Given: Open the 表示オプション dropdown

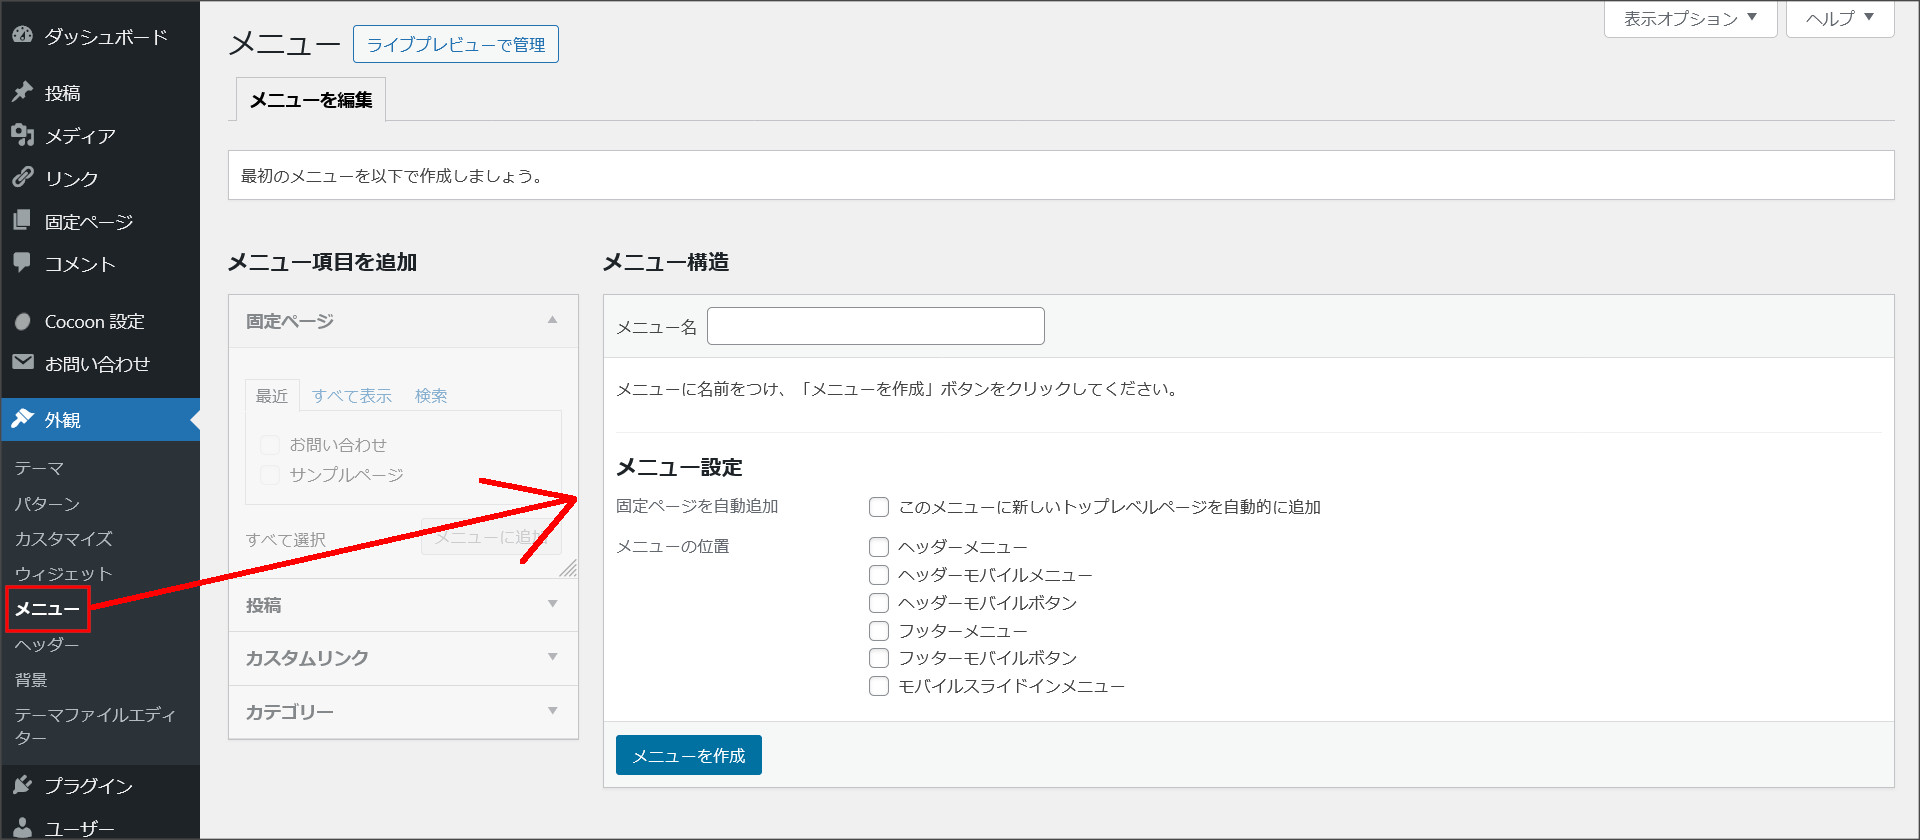Looking at the screenshot, I should point(1690,19).
